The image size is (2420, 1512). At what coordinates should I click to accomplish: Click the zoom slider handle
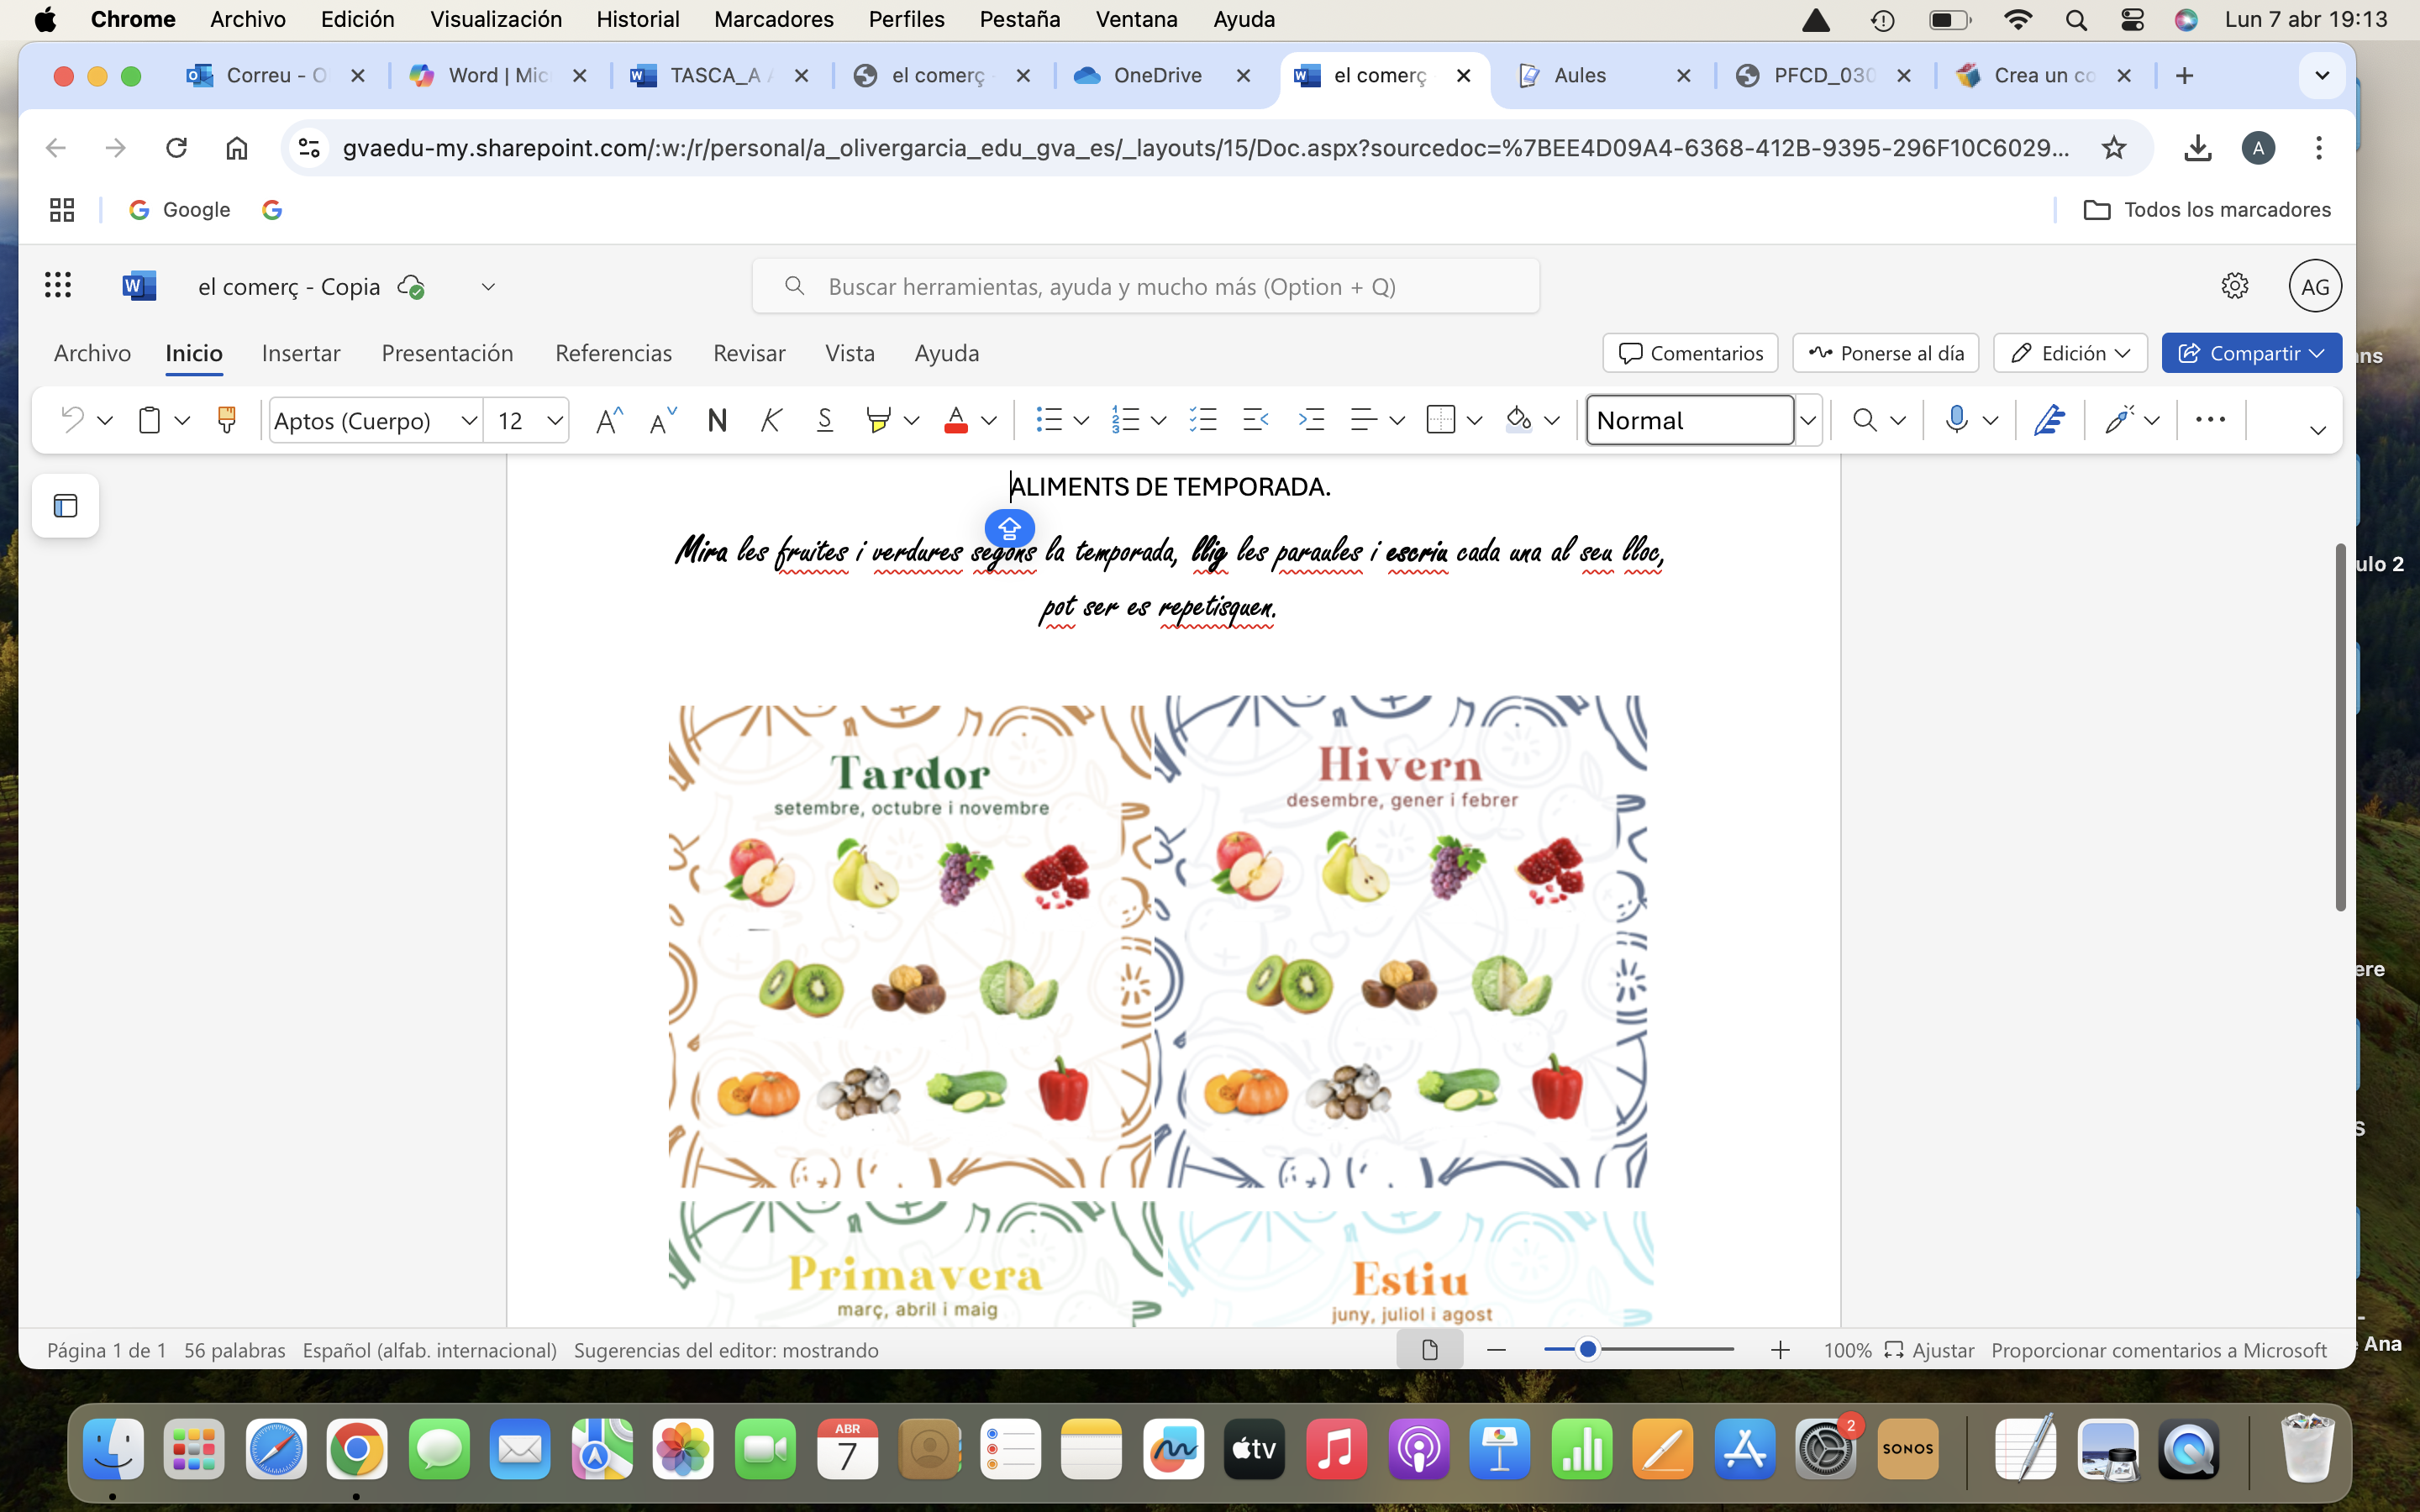[1587, 1350]
